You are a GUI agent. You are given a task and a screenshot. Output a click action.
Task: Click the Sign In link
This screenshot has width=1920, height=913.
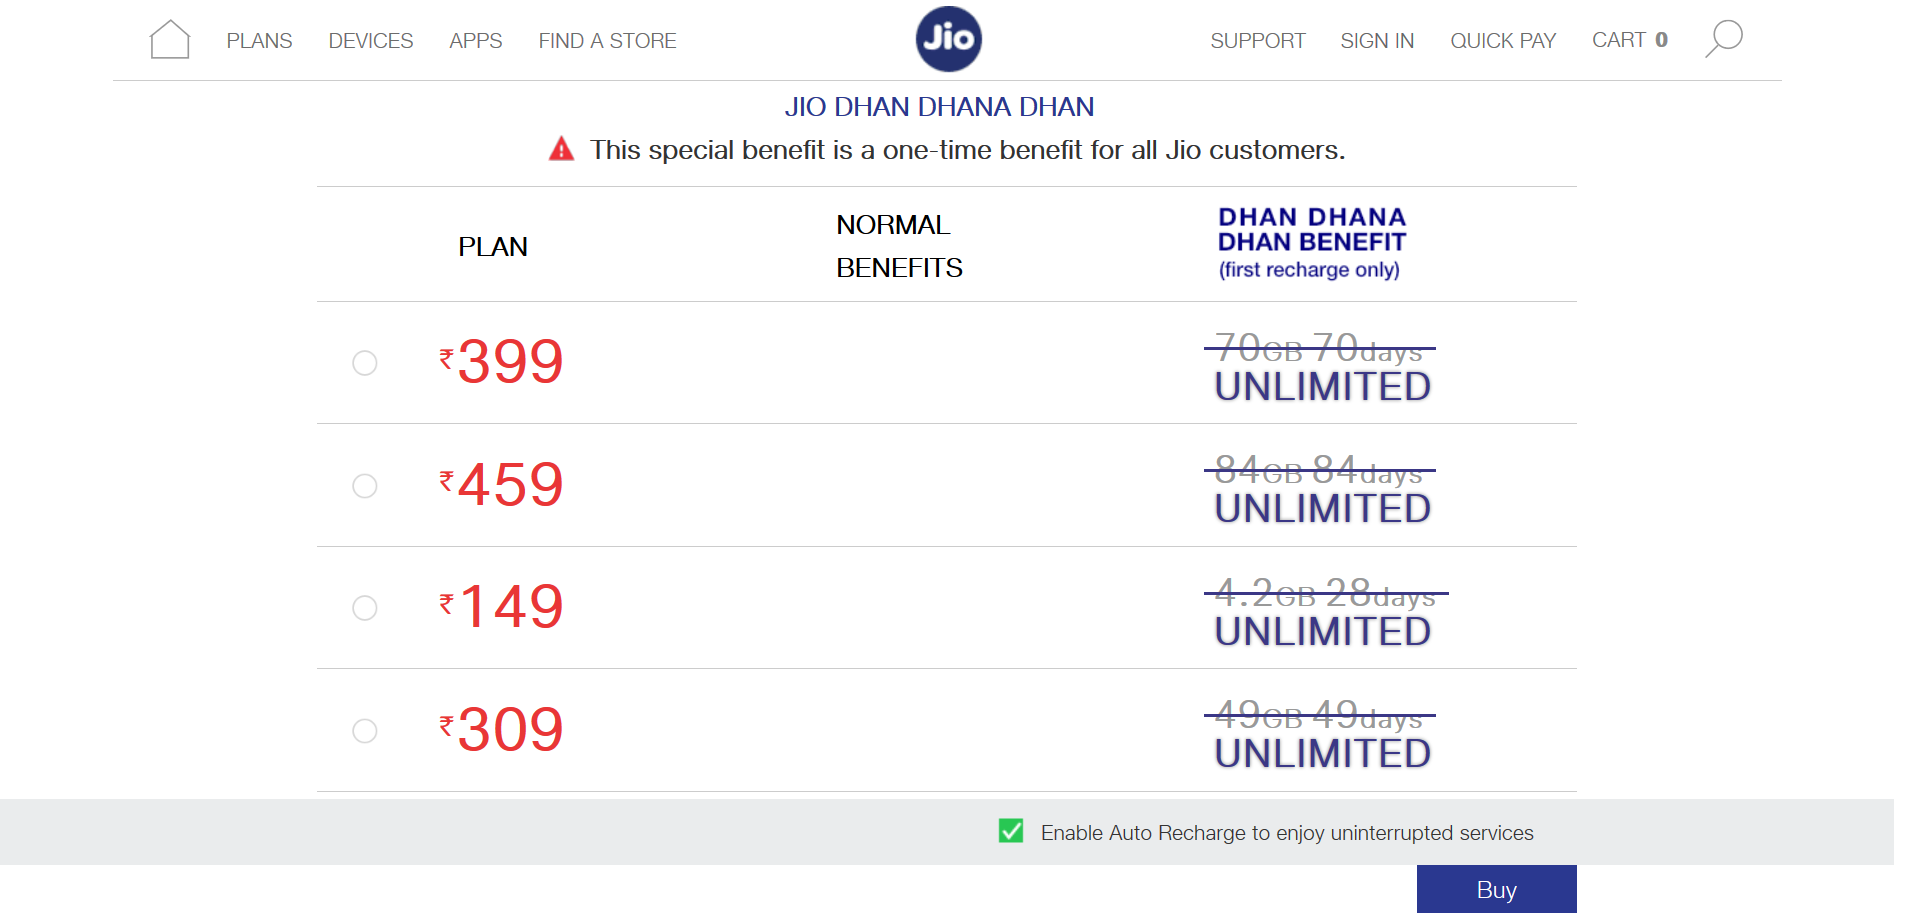tap(1377, 41)
